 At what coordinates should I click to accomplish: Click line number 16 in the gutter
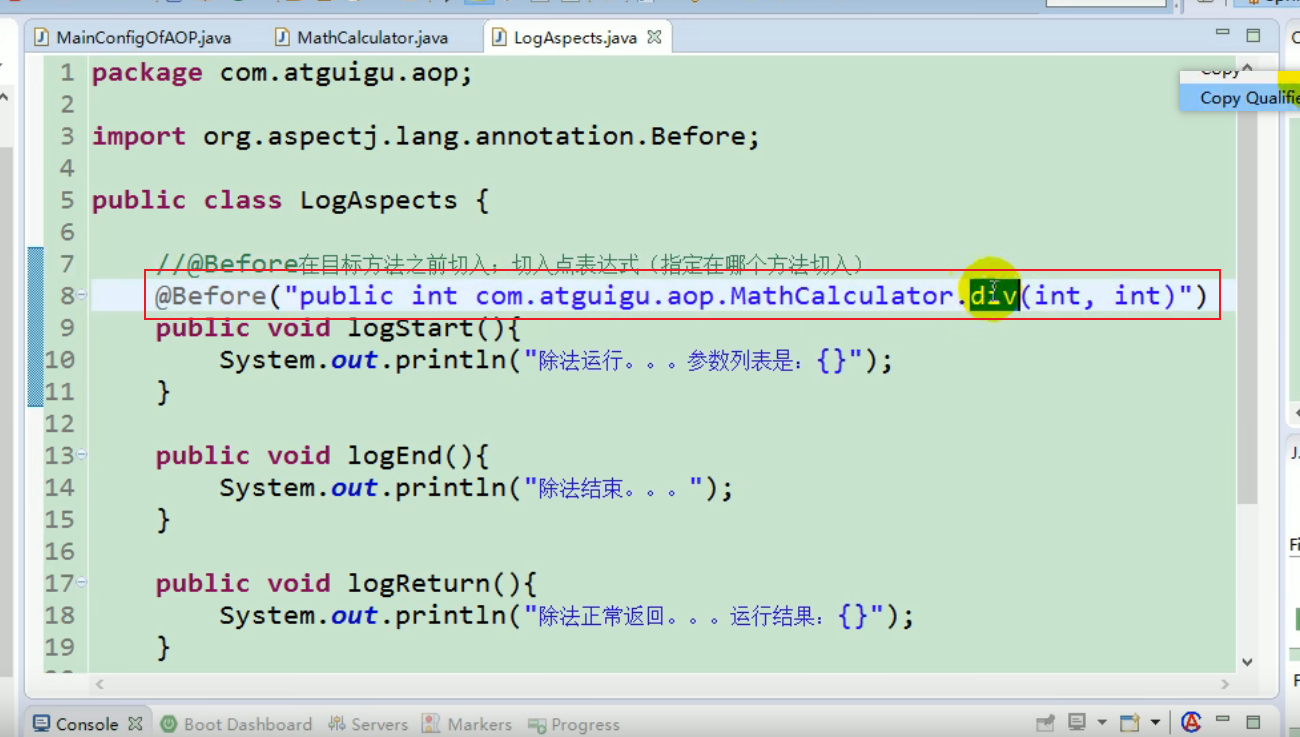pos(60,552)
